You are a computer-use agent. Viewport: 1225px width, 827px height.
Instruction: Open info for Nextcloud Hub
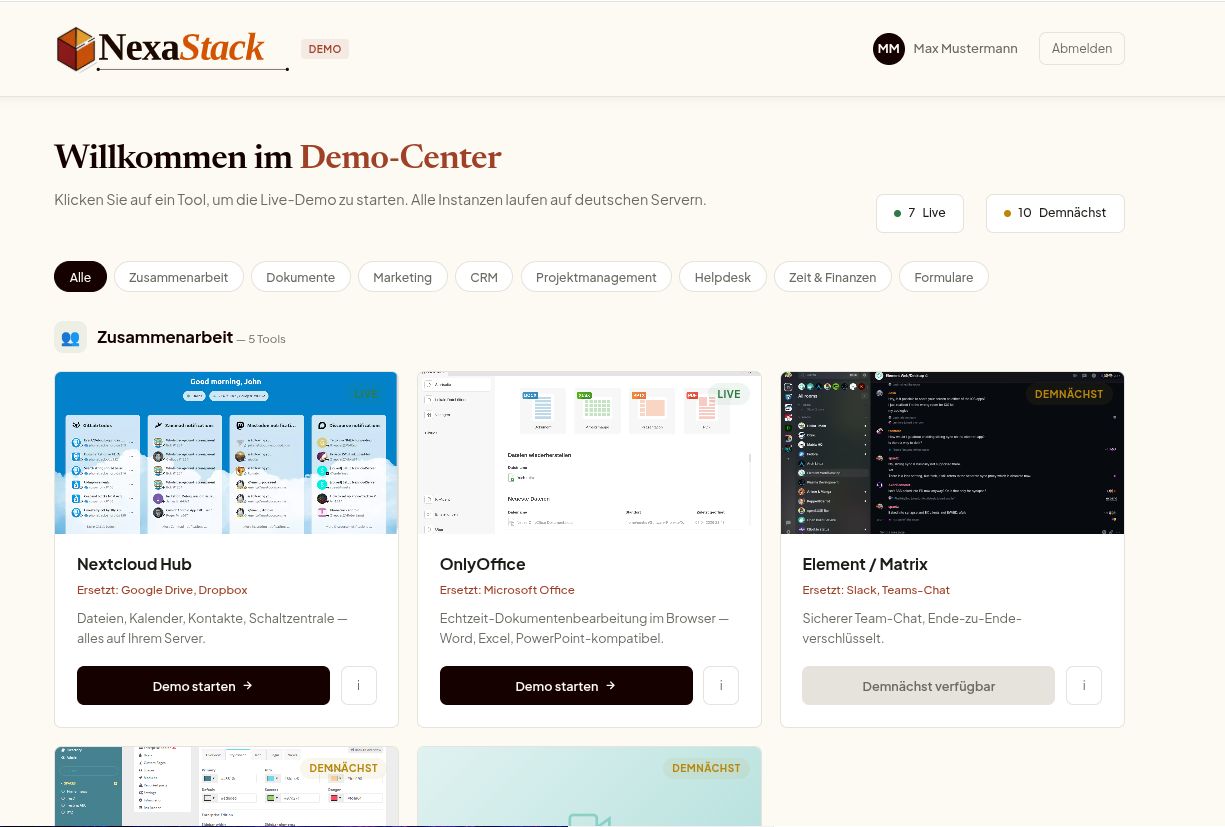(358, 685)
